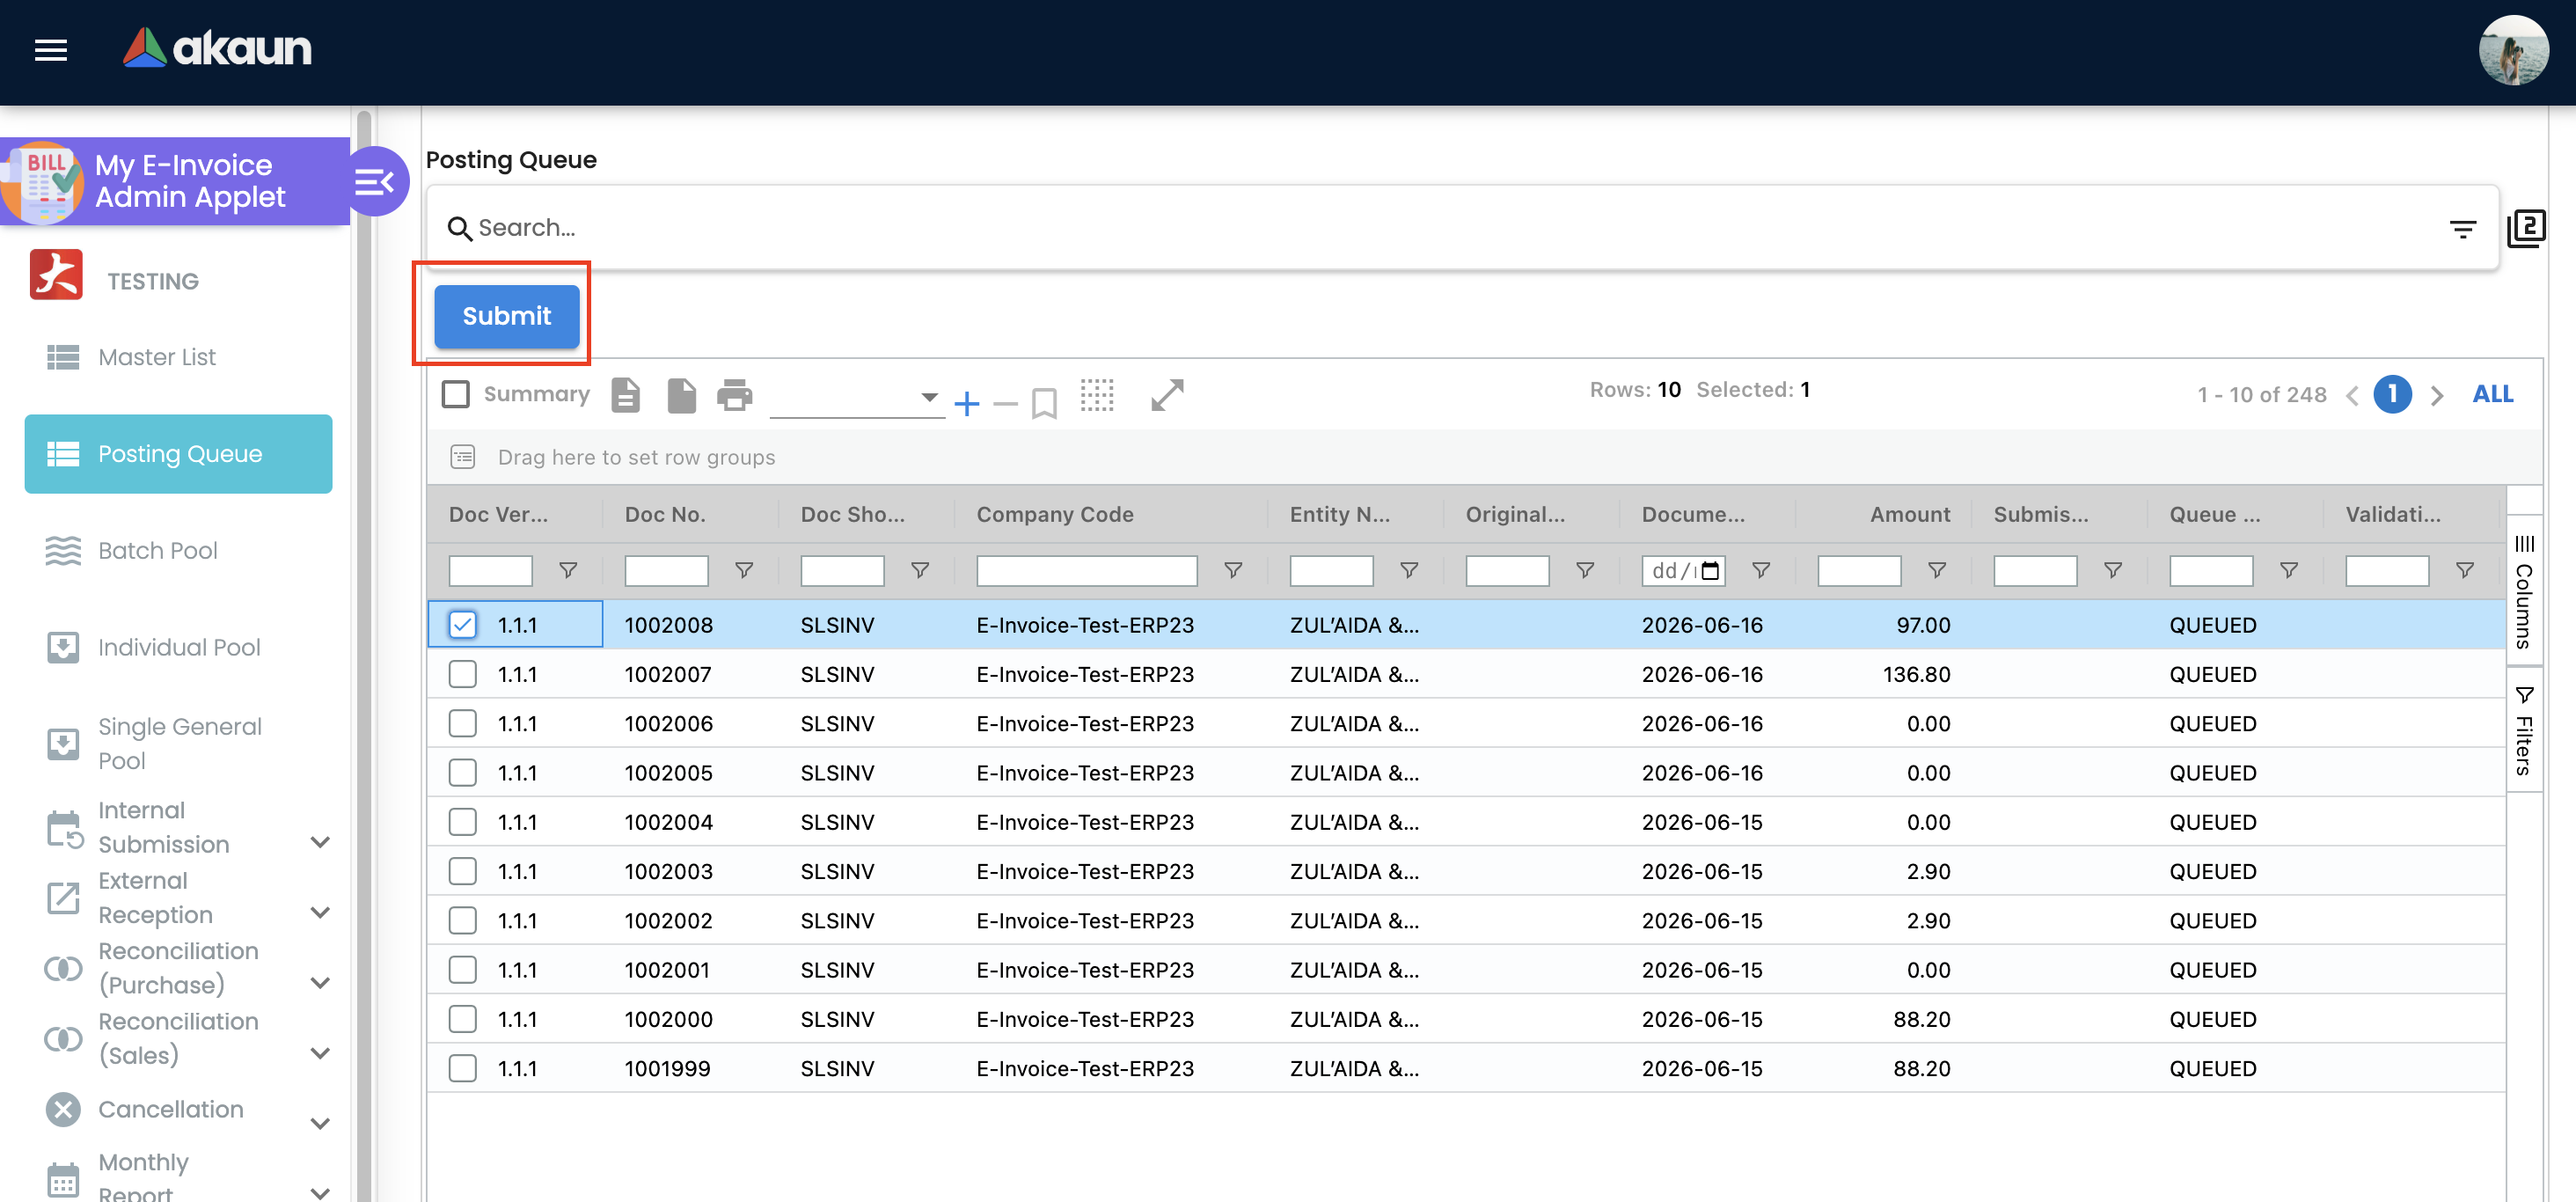Image resolution: width=2576 pixels, height=1202 pixels.
Task: Click the numbered 2 pages icon
Action: tap(2526, 228)
